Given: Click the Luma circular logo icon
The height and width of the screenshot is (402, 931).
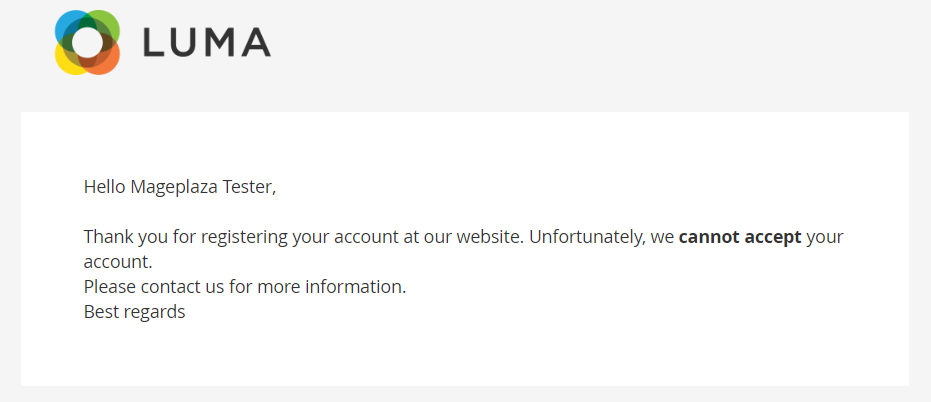Looking at the screenshot, I should tap(88, 42).
